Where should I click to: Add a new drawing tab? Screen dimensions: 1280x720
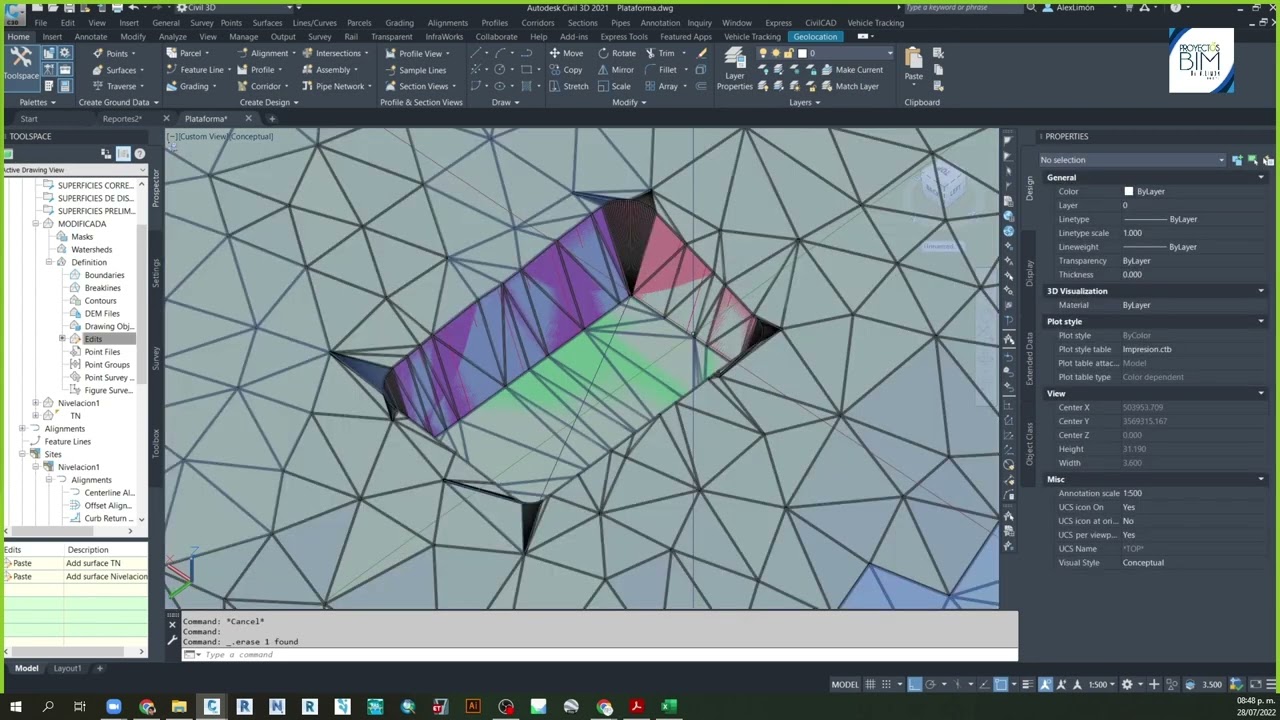[271, 119]
